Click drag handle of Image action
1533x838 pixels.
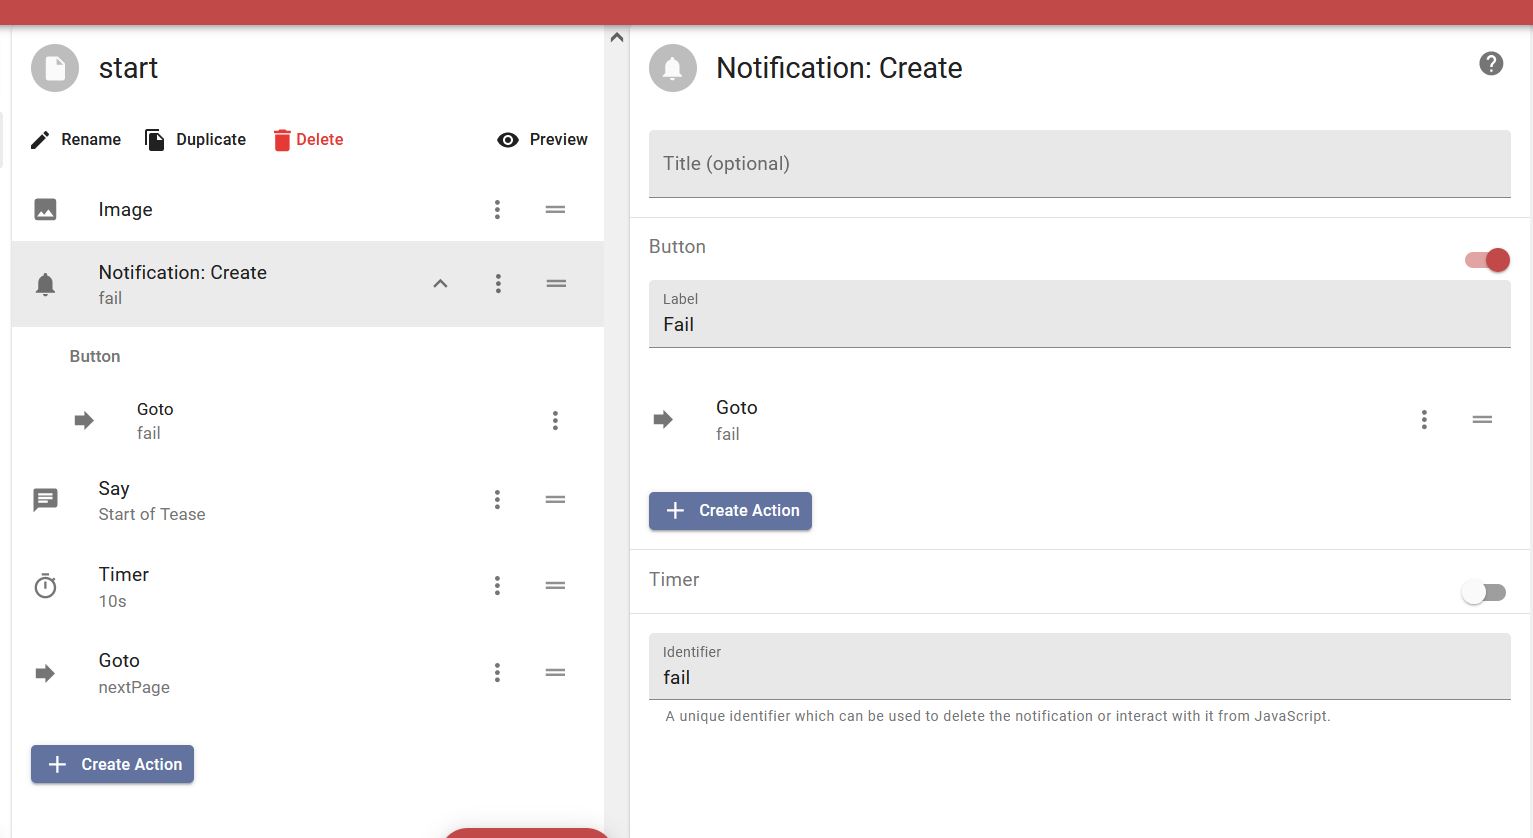(555, 210)
